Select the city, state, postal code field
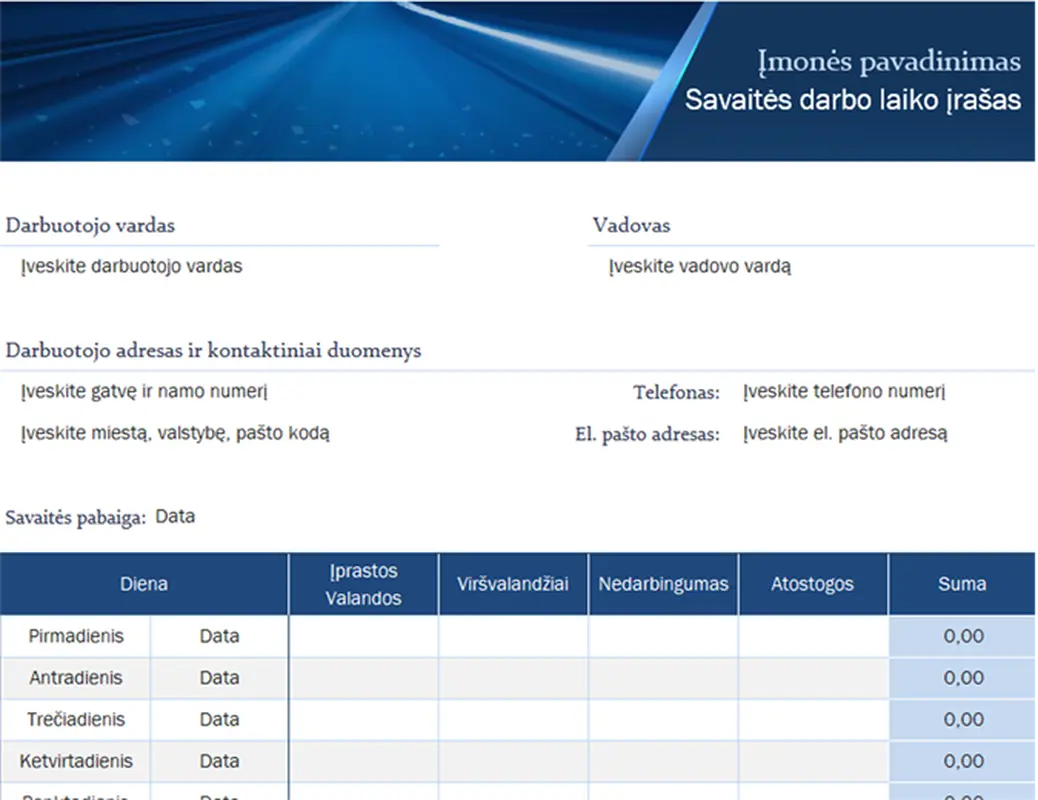This screenshot has width=1038, height=800. pos(175,434)
